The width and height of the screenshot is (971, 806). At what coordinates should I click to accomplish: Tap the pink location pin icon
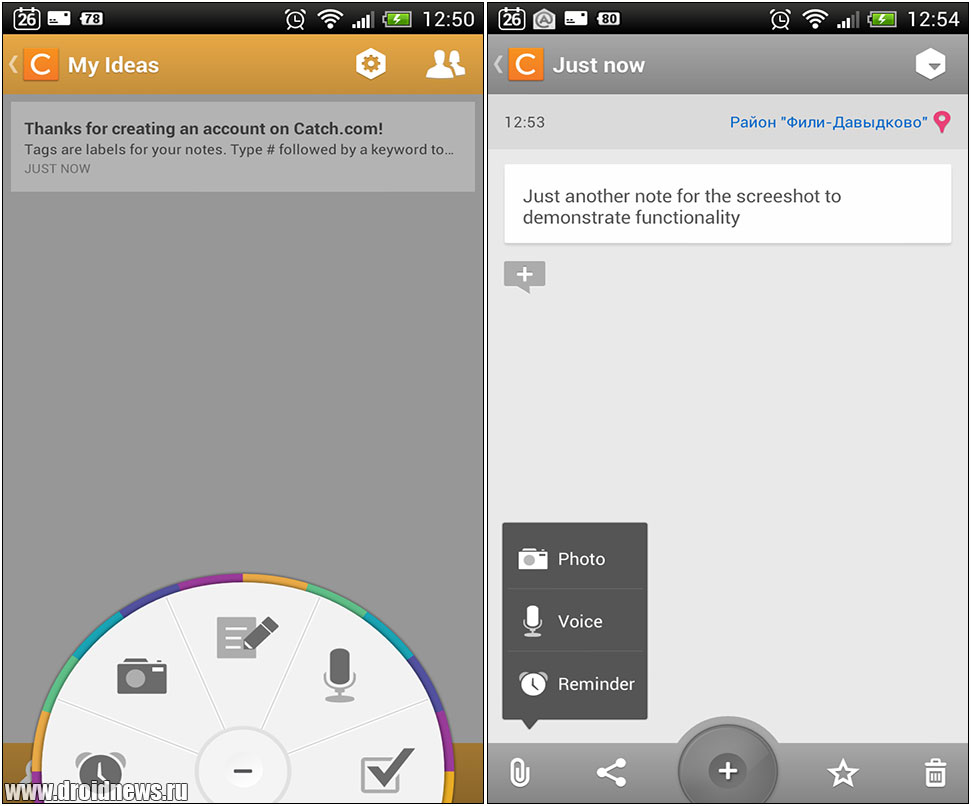[x=942, y=122]
